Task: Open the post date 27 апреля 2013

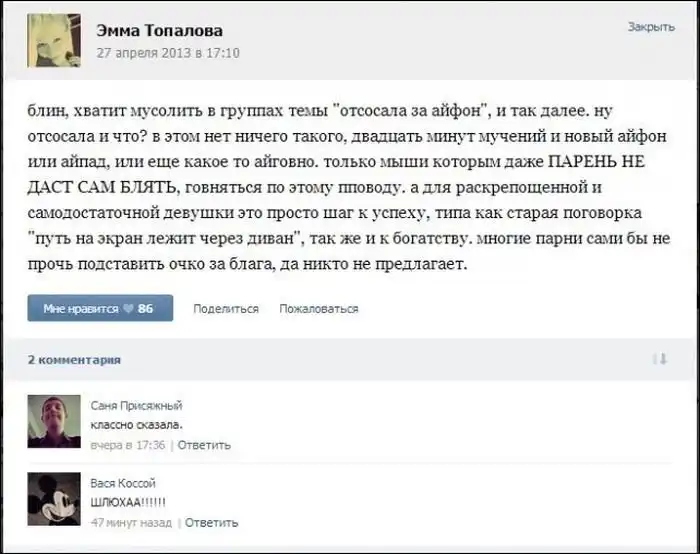Action: [x=168, y=53]
